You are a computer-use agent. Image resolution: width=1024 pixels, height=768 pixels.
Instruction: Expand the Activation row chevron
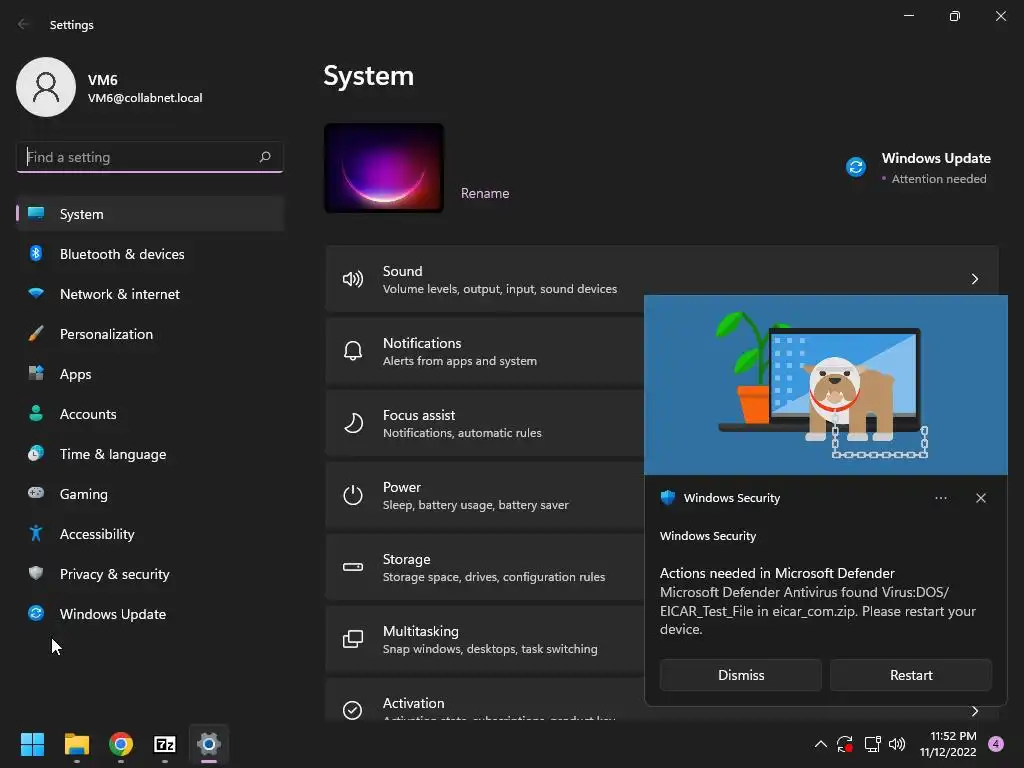[x=974, y=711]
